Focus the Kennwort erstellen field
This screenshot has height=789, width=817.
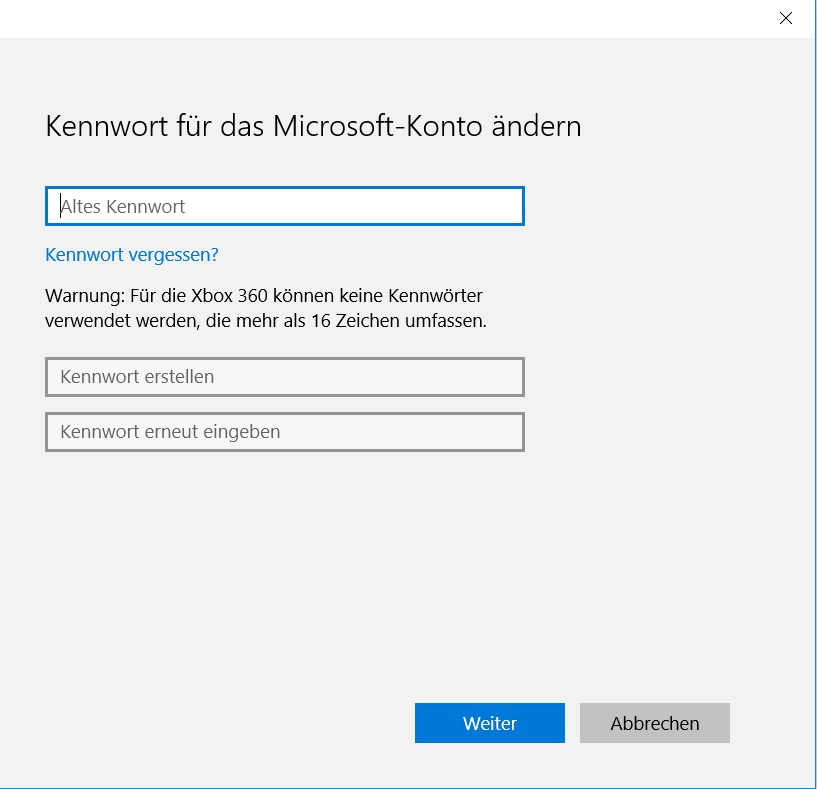(x=284, y=377)
